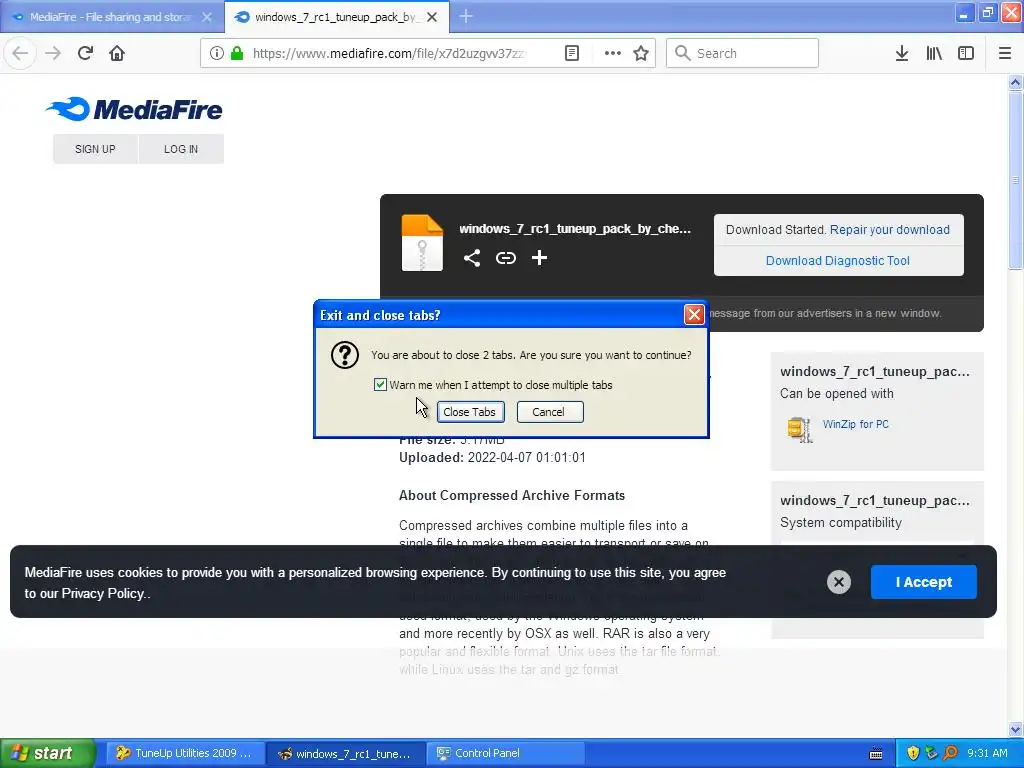The width and height of the screenshot is (1024, 768).
Task: Click the orange zip file icon
Action: [422, 242]
